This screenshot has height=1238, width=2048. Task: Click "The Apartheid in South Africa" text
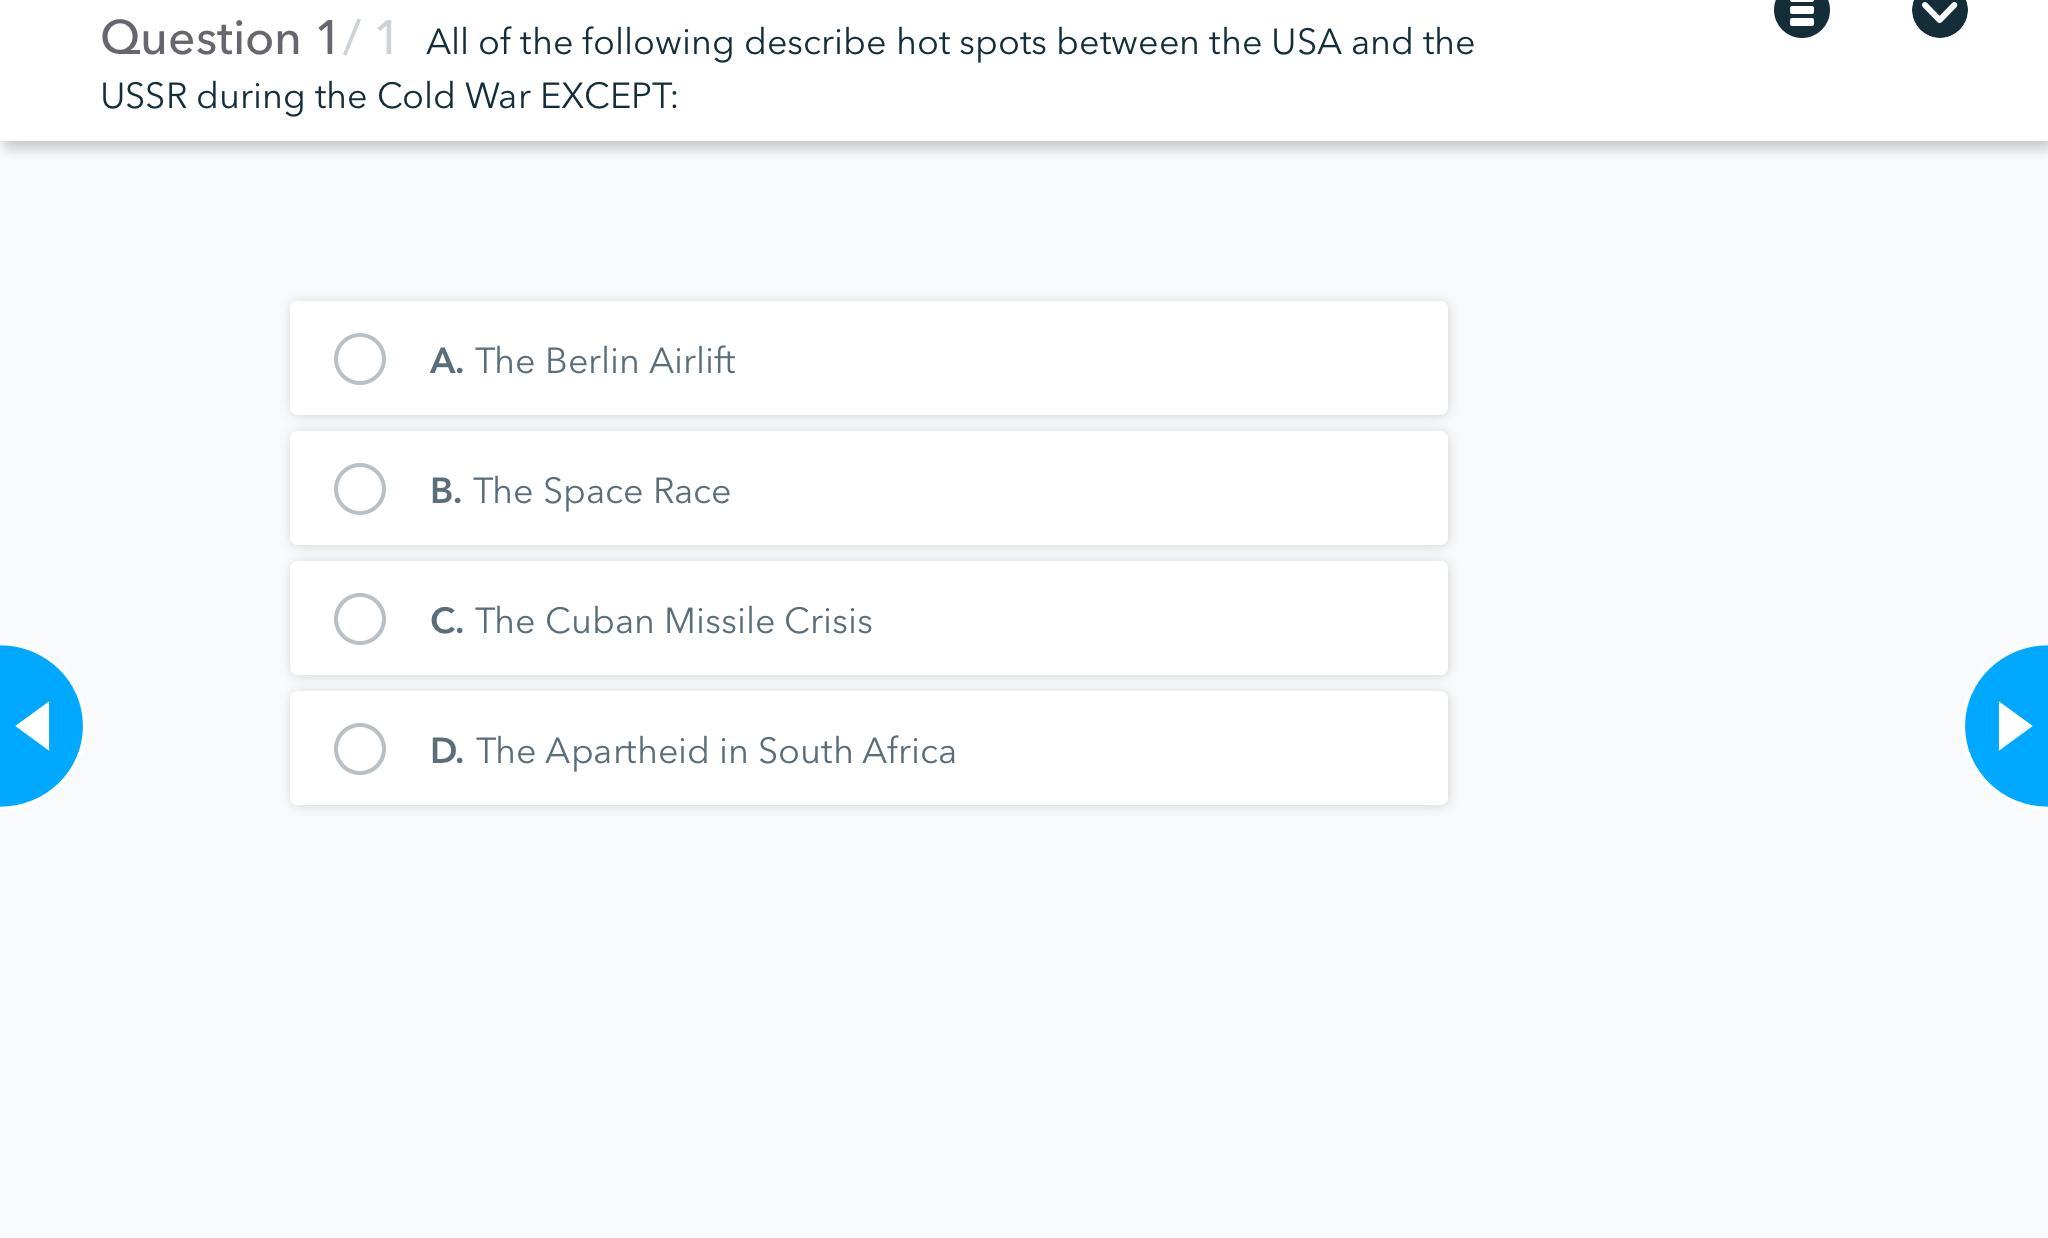[x=716, y=751]
